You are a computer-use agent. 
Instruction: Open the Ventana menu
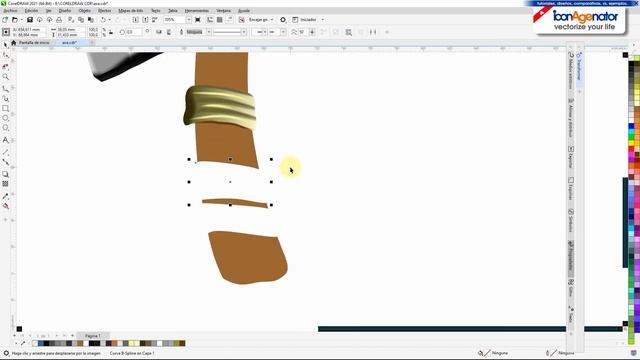223,11
